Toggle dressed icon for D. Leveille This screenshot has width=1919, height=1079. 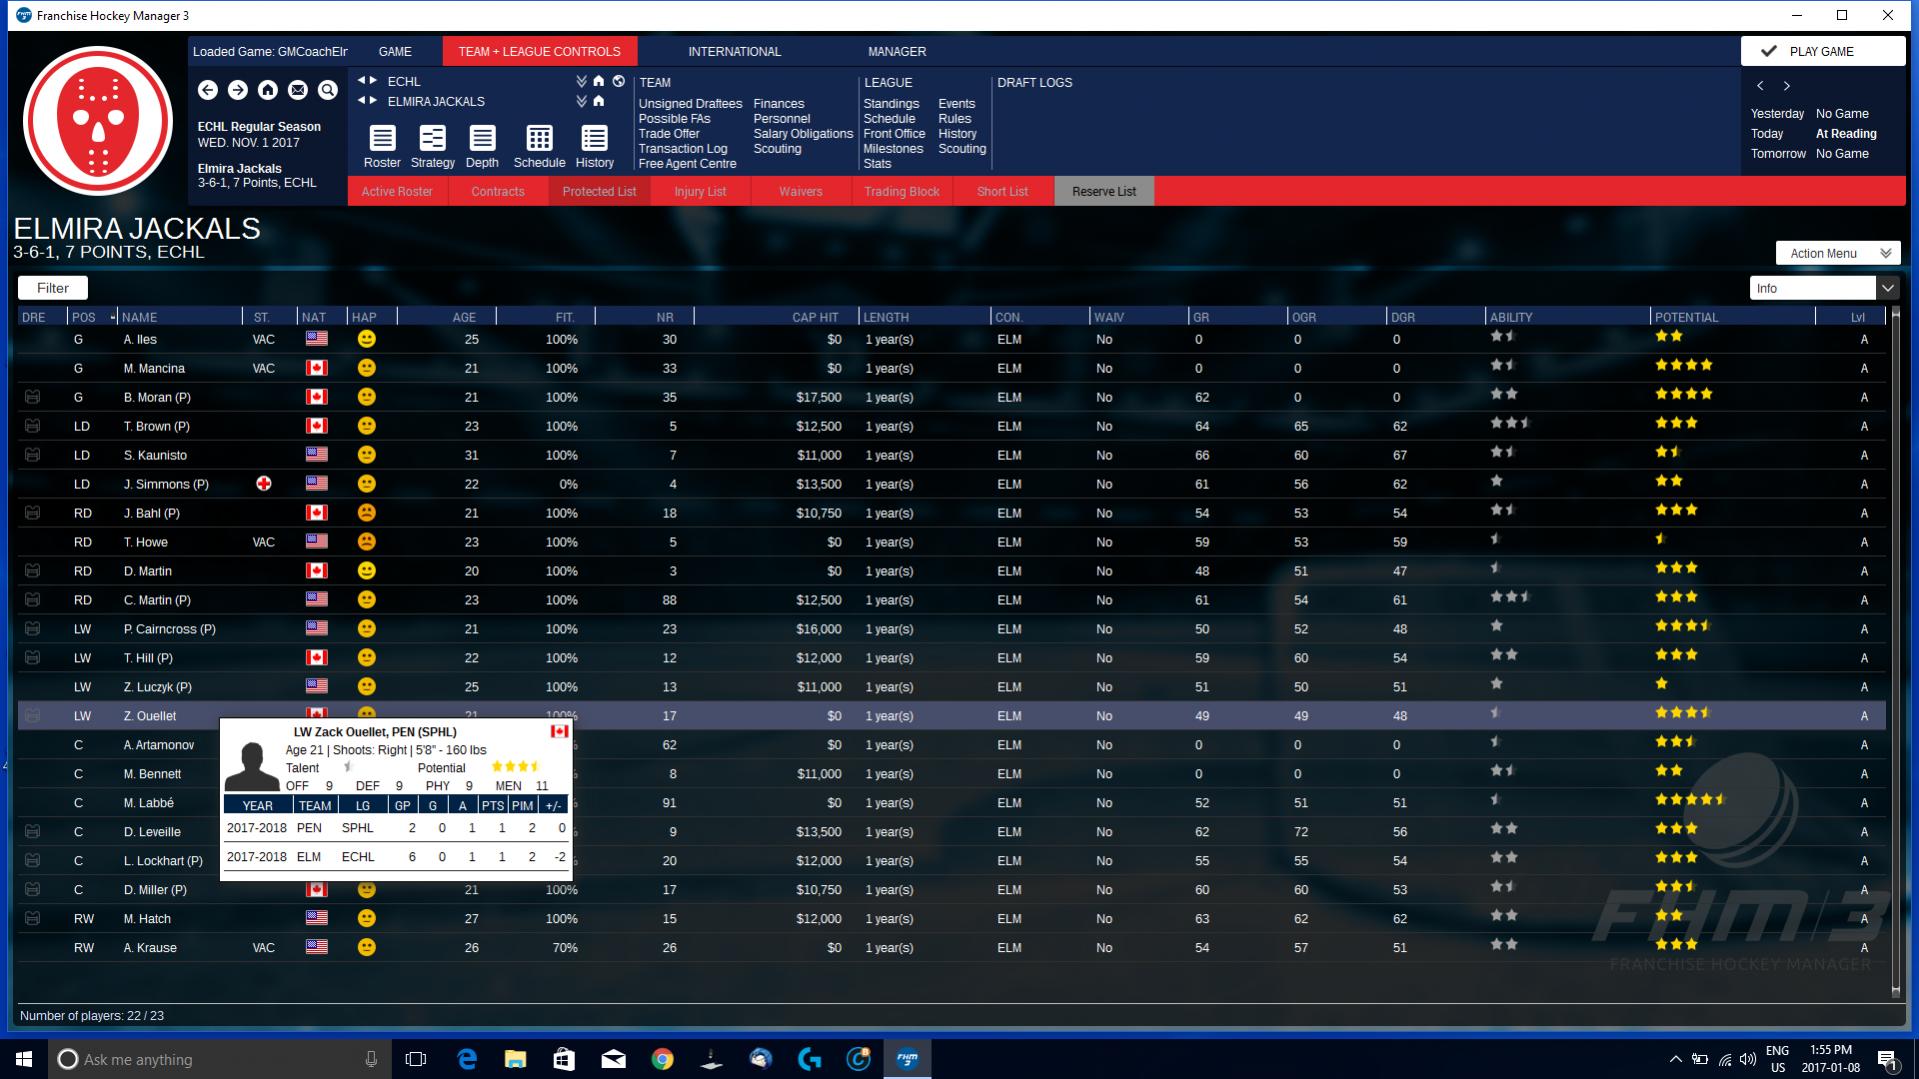(x=33, y=831)
